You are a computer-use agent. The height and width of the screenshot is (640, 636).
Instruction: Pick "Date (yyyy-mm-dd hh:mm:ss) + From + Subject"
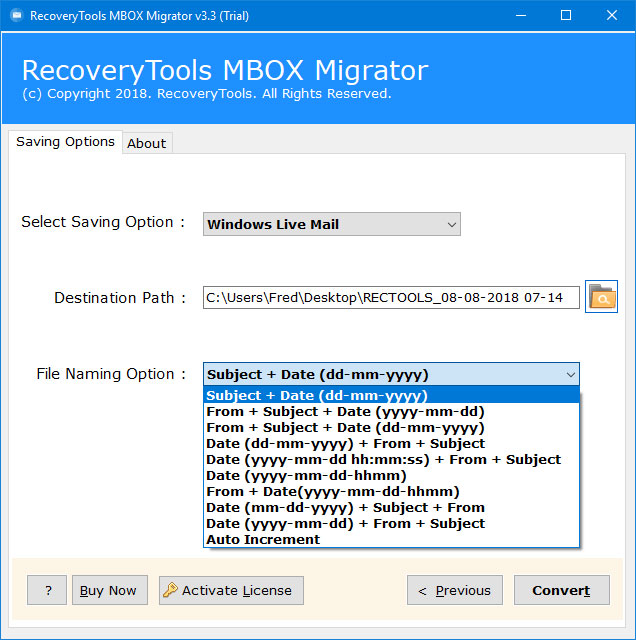click(x=391, y=459)
